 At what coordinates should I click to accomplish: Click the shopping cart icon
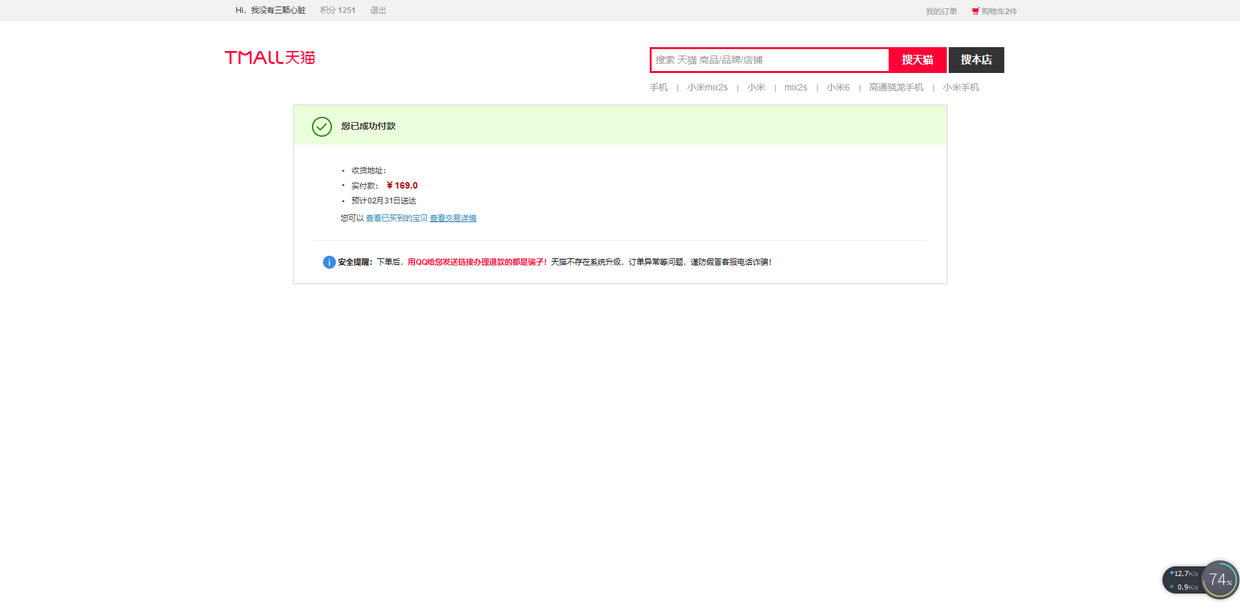(975, 11)
